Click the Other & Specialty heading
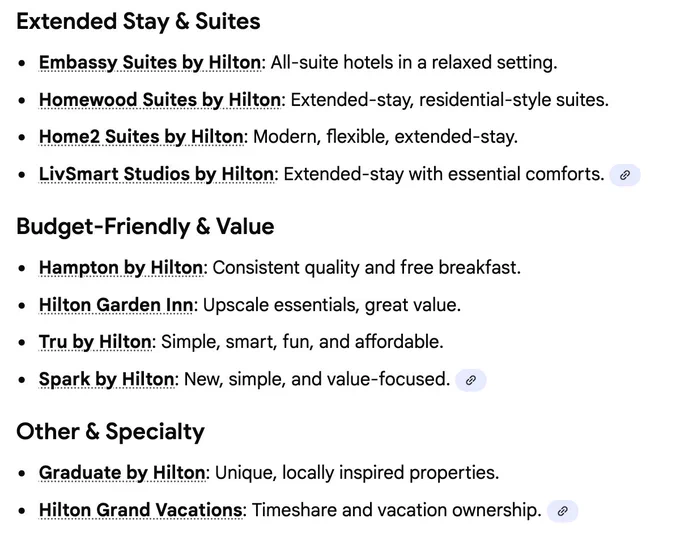 click(111, 432)
